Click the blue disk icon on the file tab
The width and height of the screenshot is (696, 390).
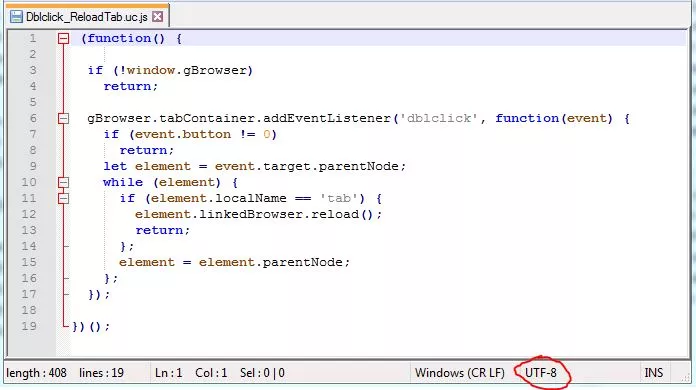pos(16,17)
